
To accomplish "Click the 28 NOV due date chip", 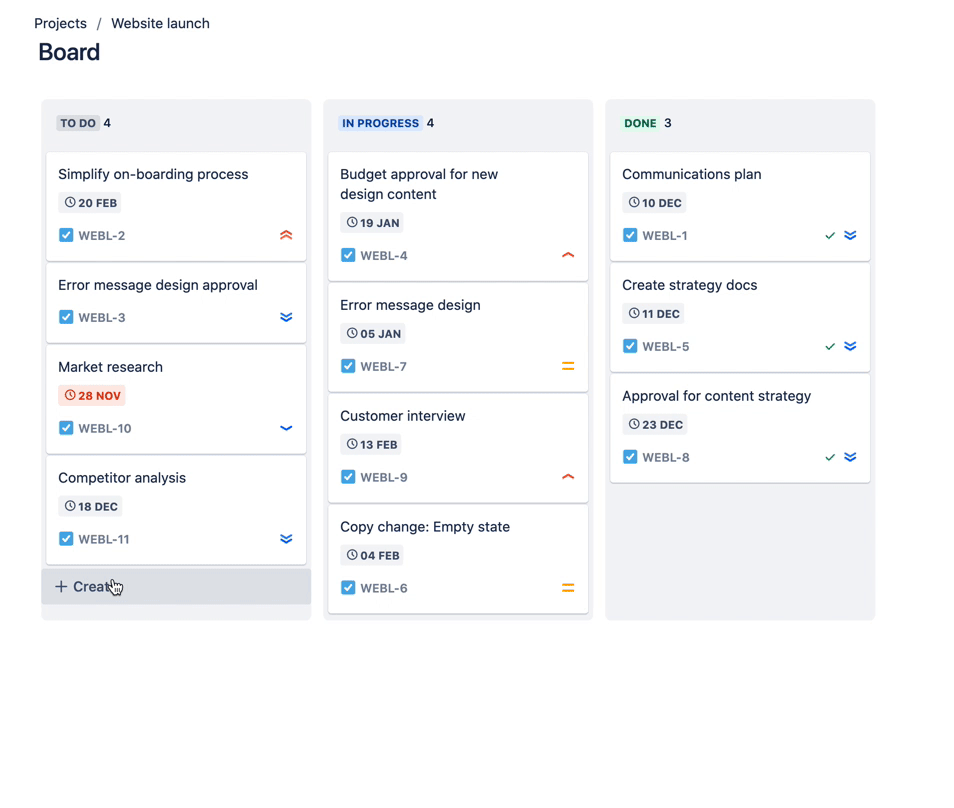I will [x=91, y=395].
